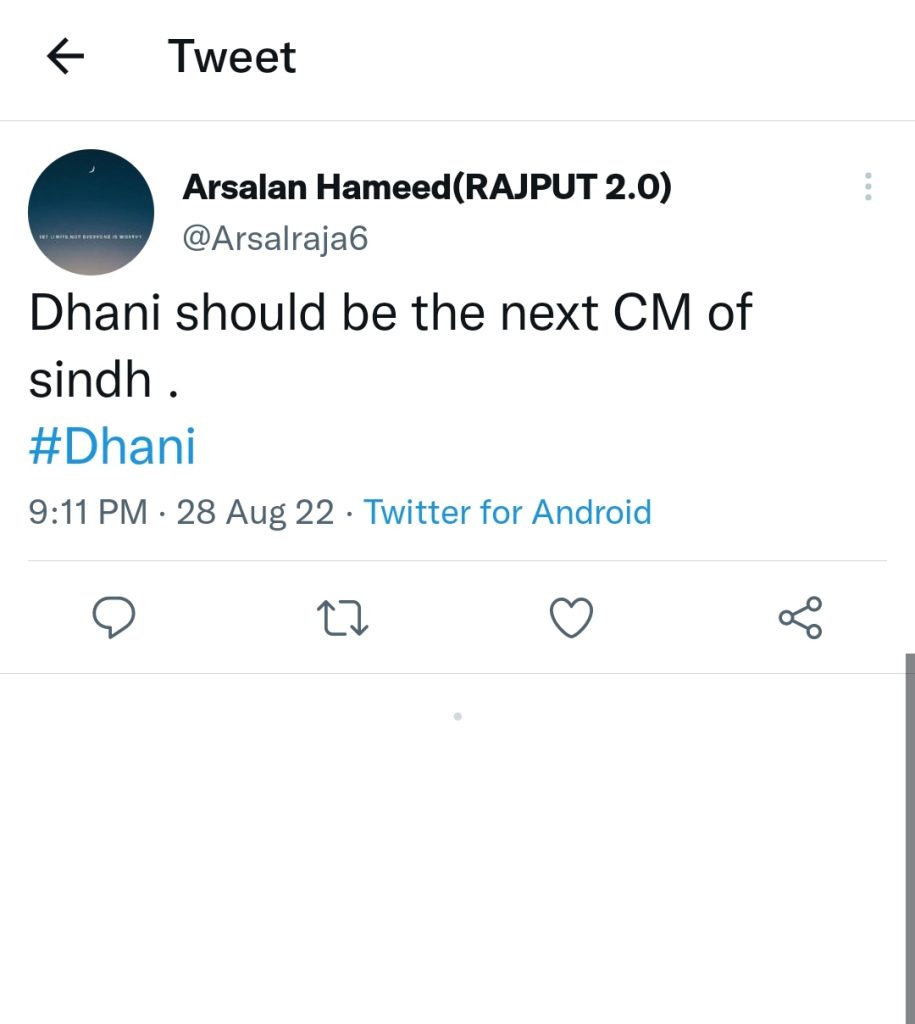Open sharing options from share icon
The width and height of the screenshot is (915, 1024).
click(x=800, y=618)
